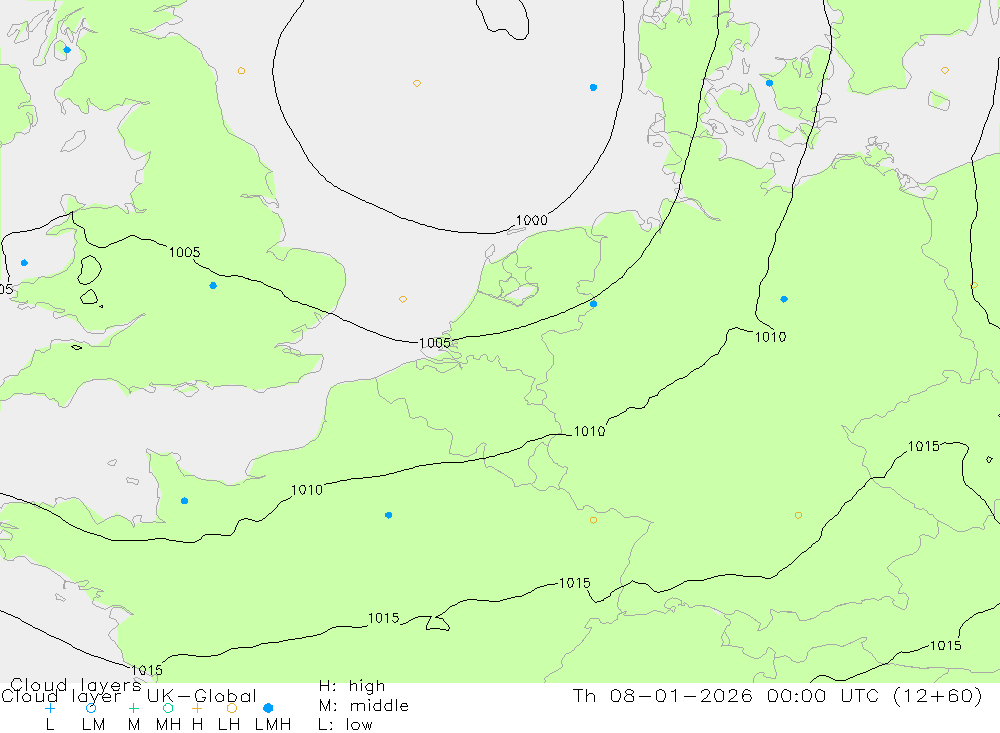Click the 'LM' legend label text

[x=93, y=725]
